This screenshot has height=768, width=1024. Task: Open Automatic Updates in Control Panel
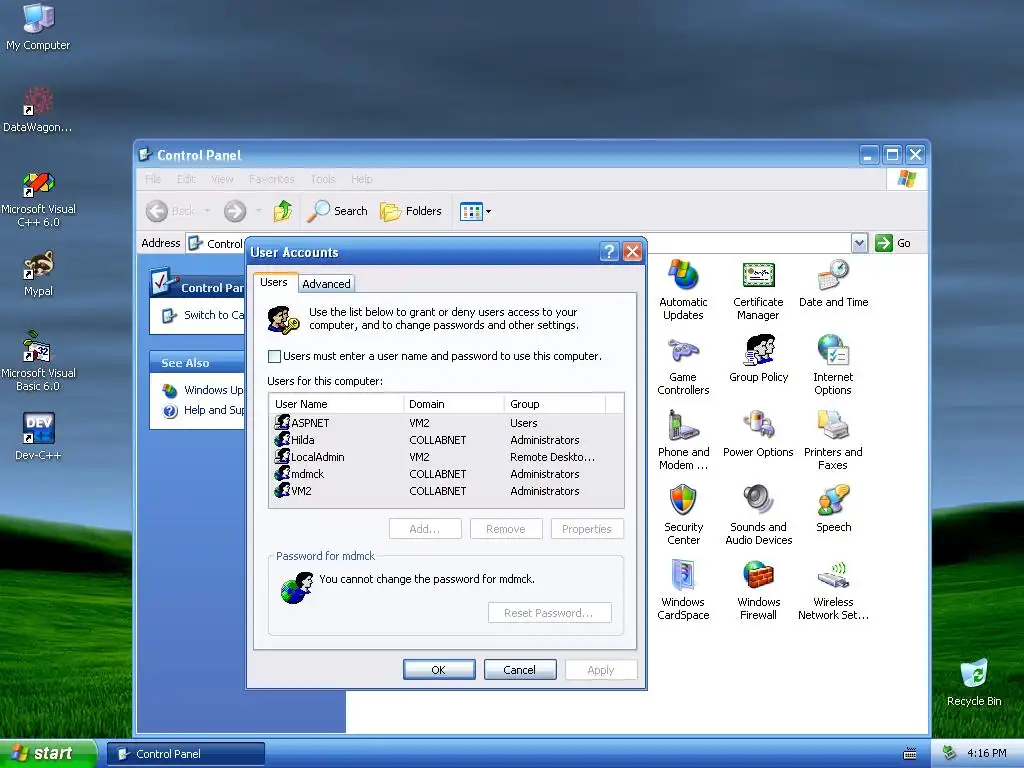683,289
